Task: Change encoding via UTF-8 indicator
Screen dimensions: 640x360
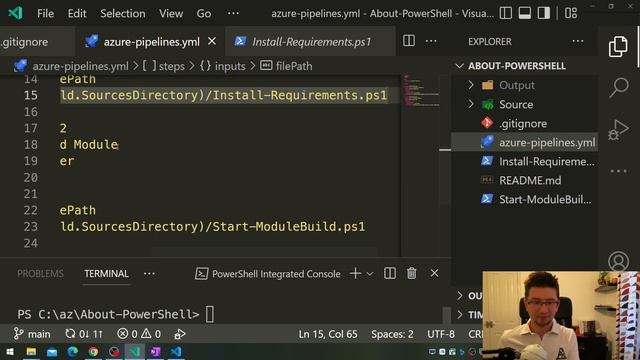Action: tap(441, 334)
